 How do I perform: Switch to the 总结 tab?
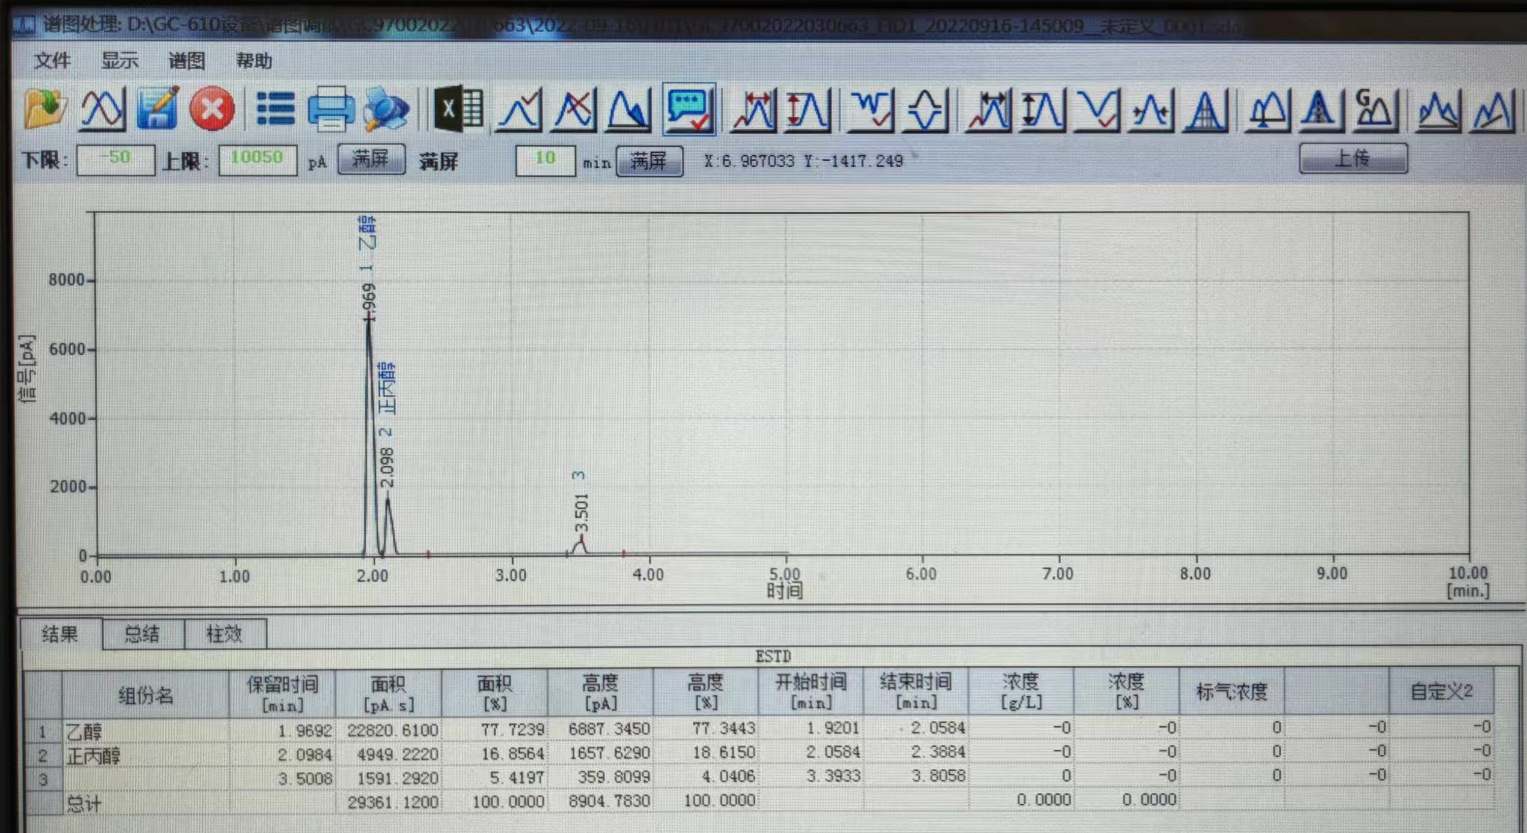pos(142,634)
